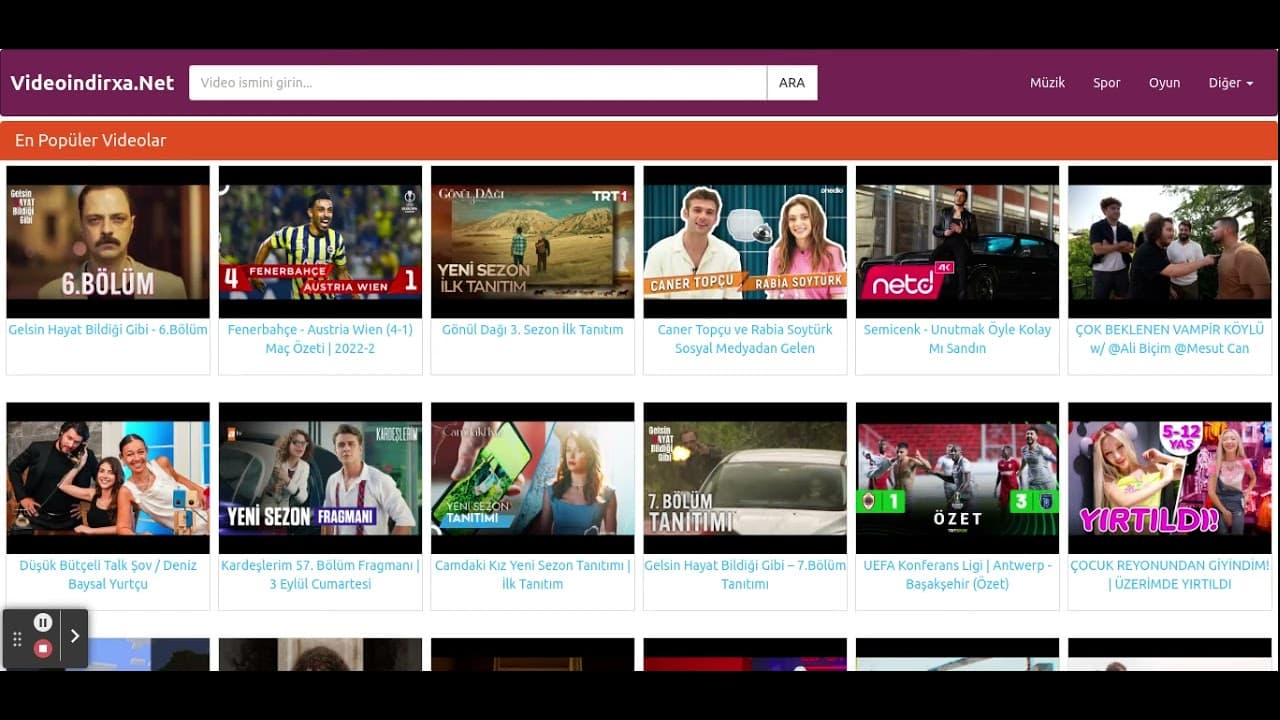Click the Videoindirxa.Net site logo

[x=92, y=83]
